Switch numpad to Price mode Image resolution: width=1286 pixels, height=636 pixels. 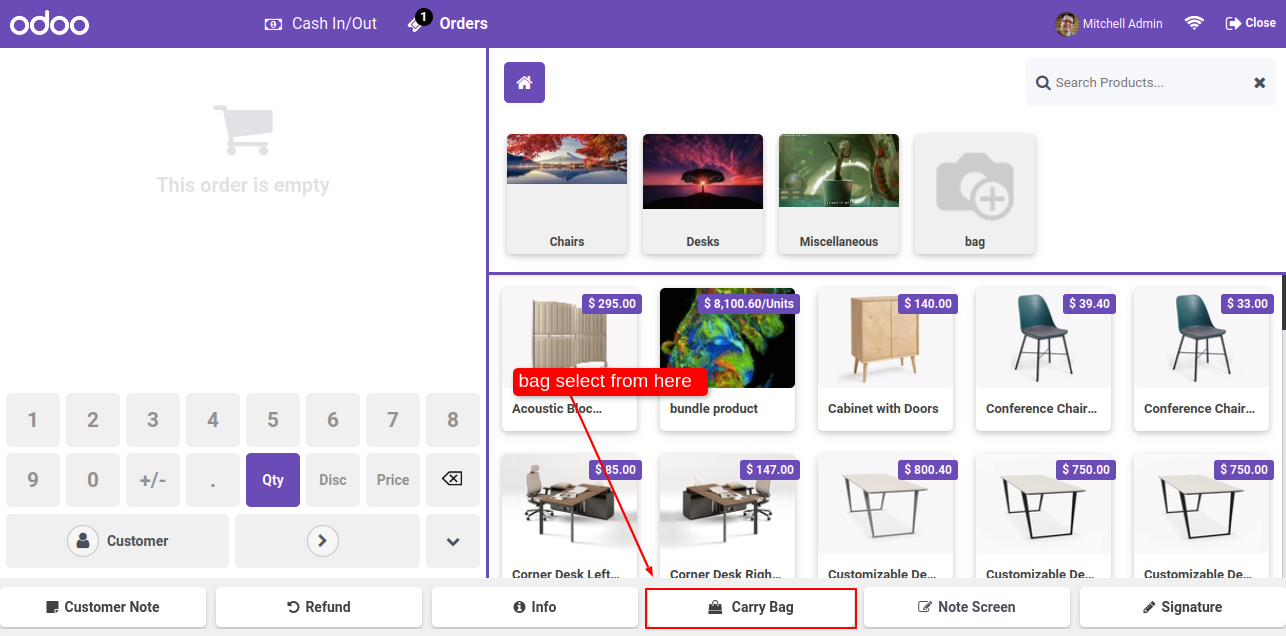tap(393, 480)
